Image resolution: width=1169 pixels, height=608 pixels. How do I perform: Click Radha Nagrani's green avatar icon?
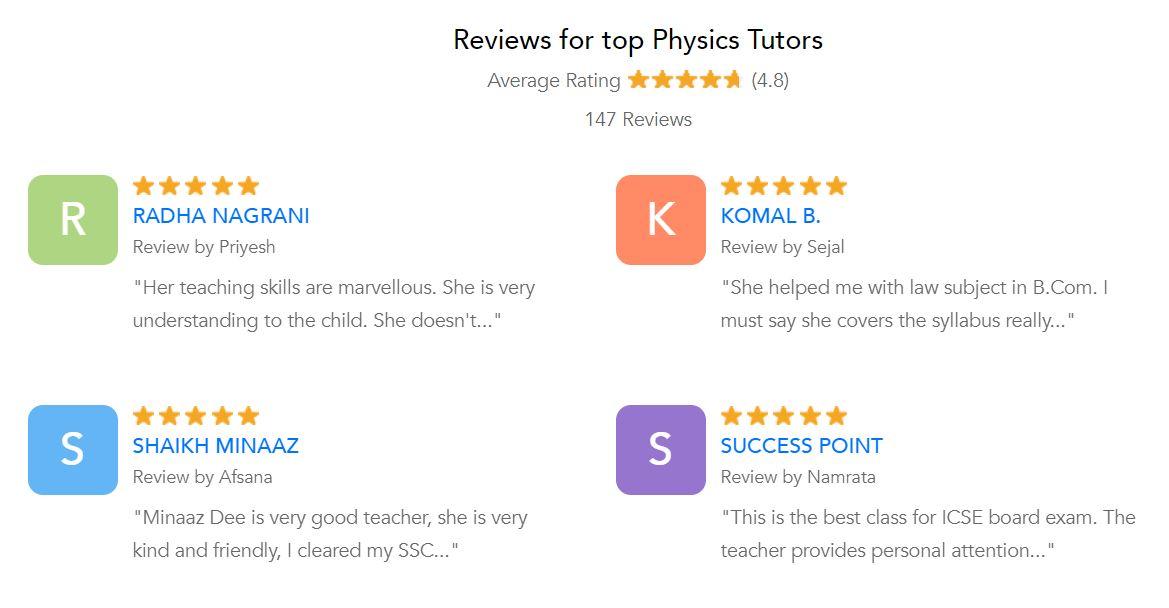click(71, 221)
